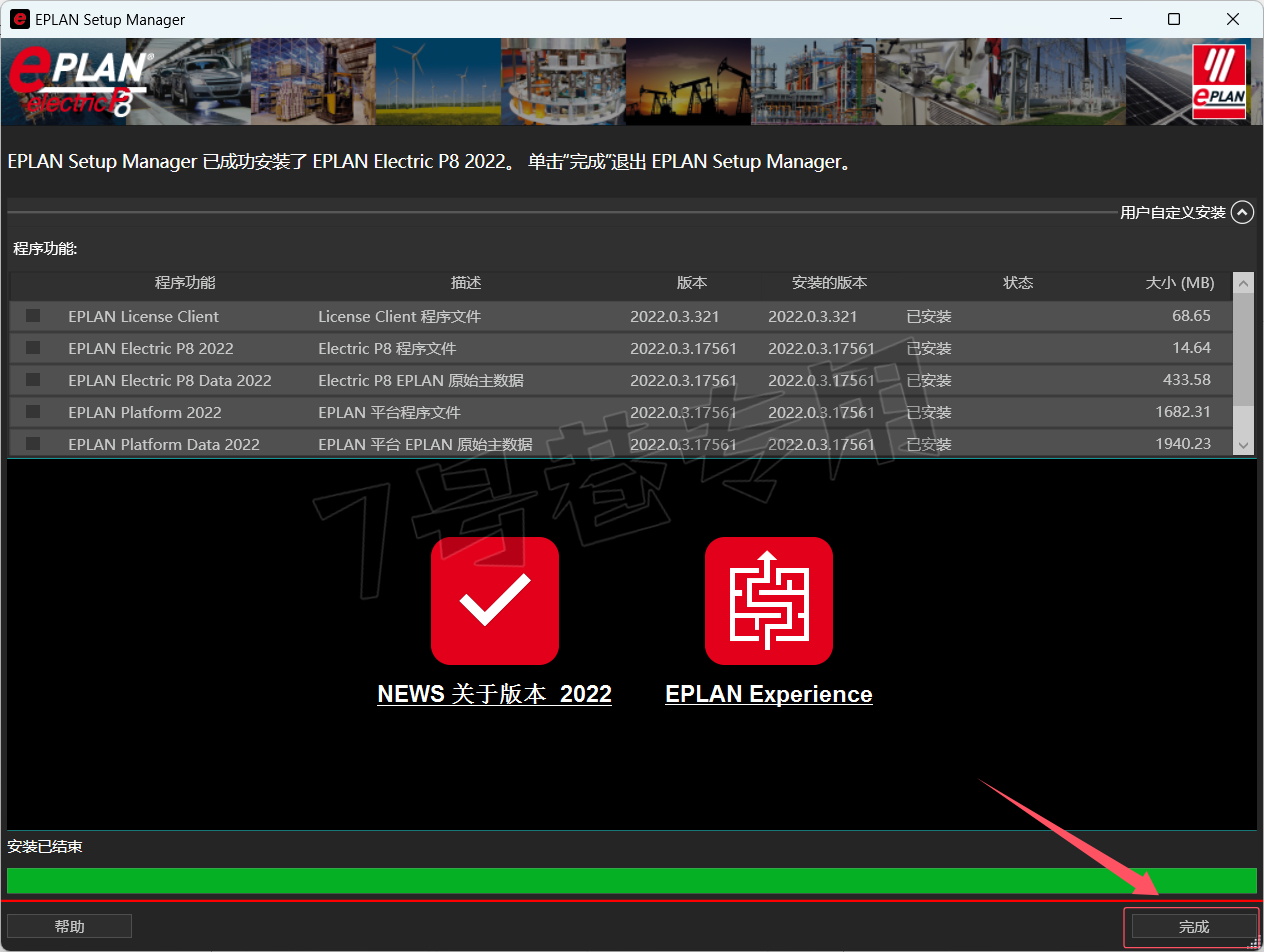Click the License Client installed version 2022.0.3.321

(x=812, y=316)
